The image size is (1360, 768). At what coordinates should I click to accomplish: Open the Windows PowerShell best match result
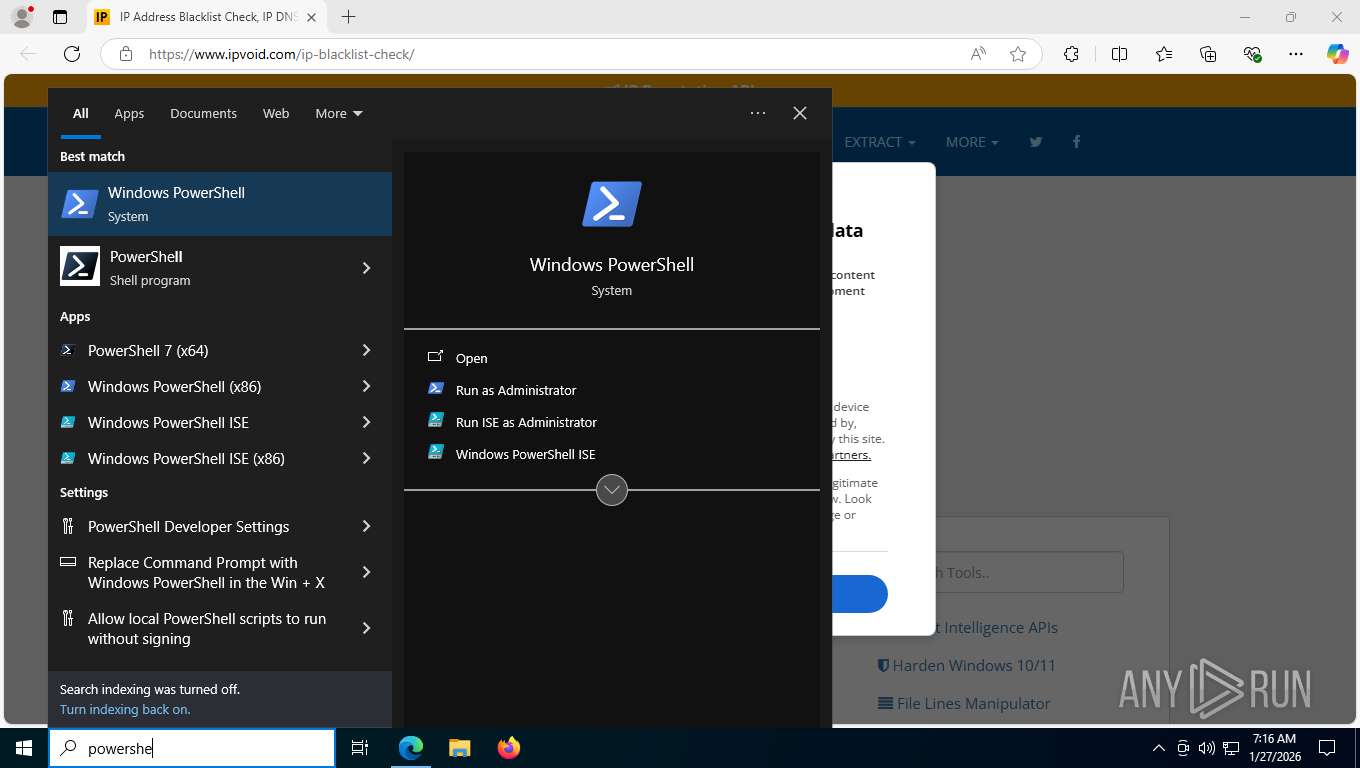(x=220, y=204)
